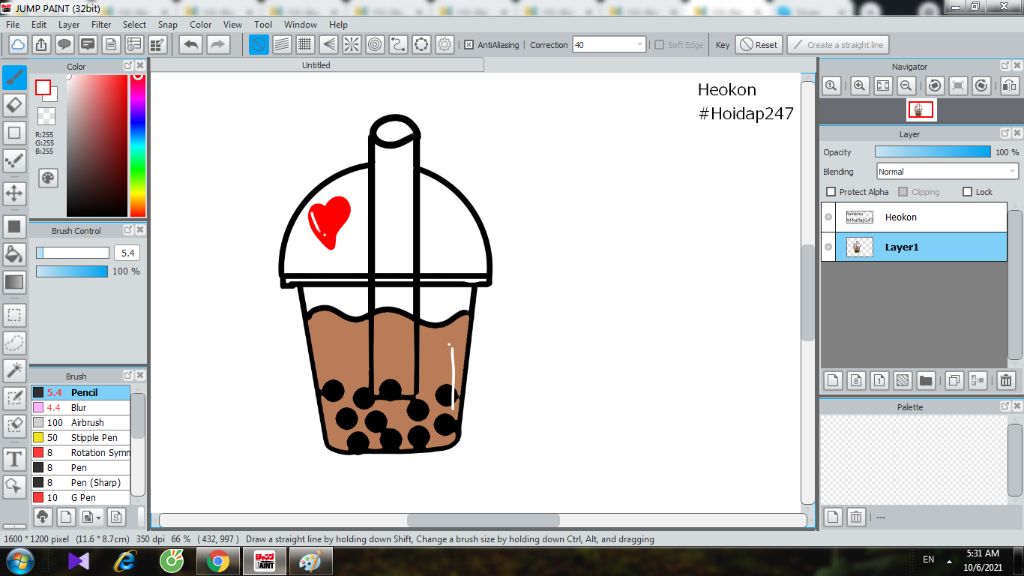
Task: Open the add brush dropdown arrow
Action: click(99, 517)
